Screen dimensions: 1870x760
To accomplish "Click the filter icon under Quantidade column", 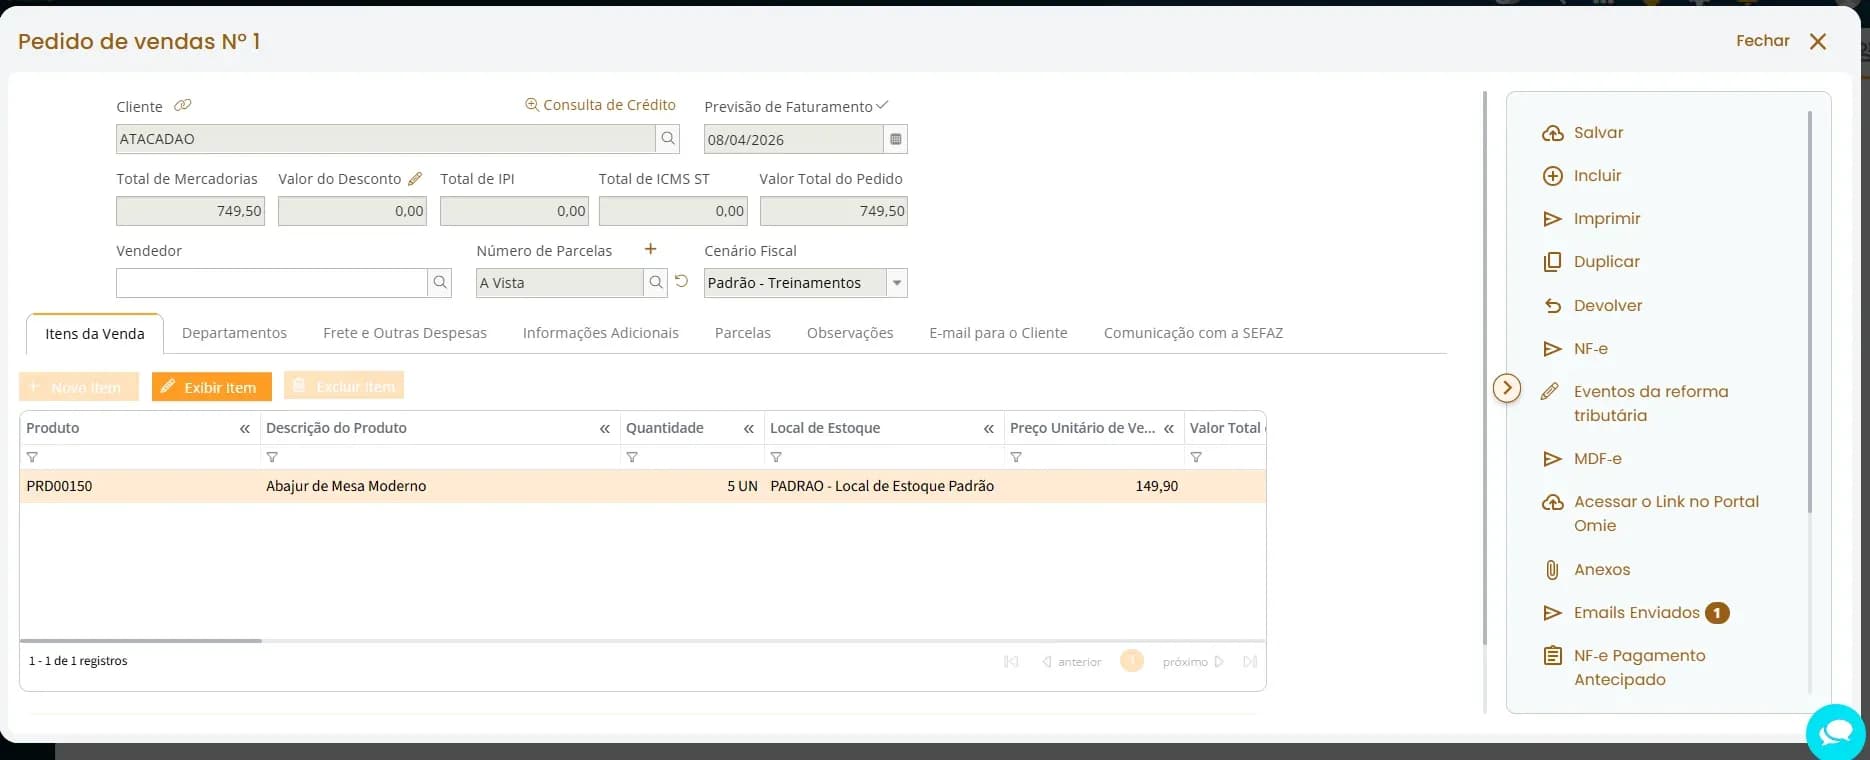I will pos(632,457).
